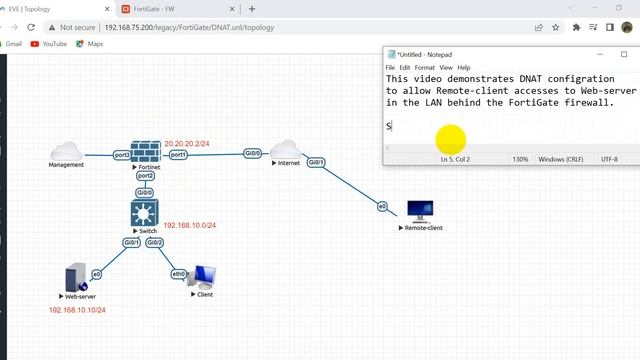Click the Web-server name label

coord(80,297)
